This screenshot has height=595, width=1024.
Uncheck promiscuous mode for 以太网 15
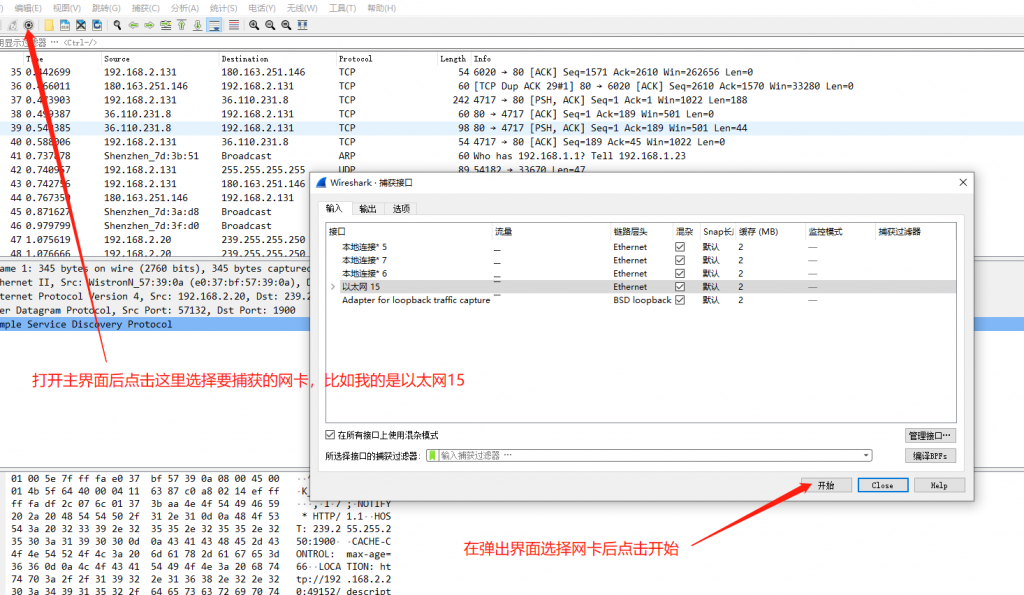[x=681, y=286]
